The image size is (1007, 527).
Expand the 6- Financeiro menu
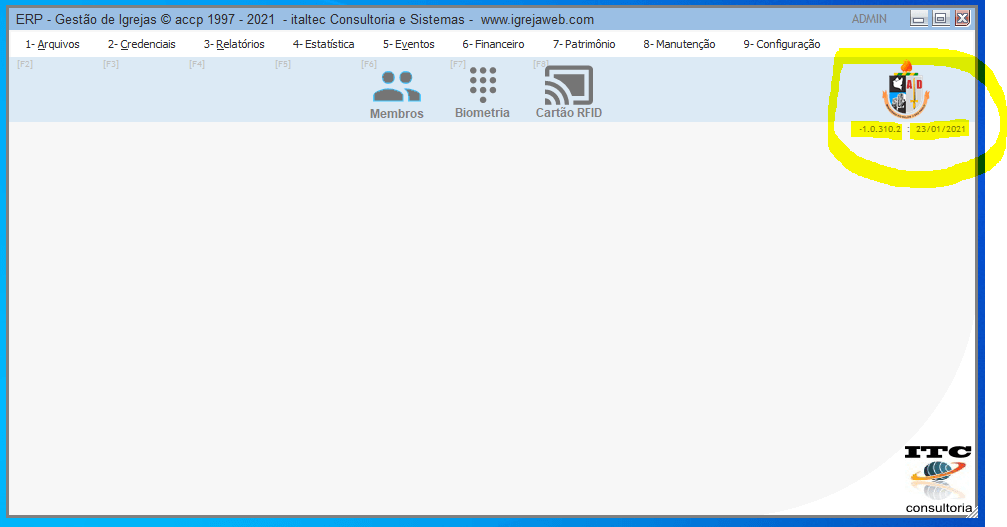493,44
